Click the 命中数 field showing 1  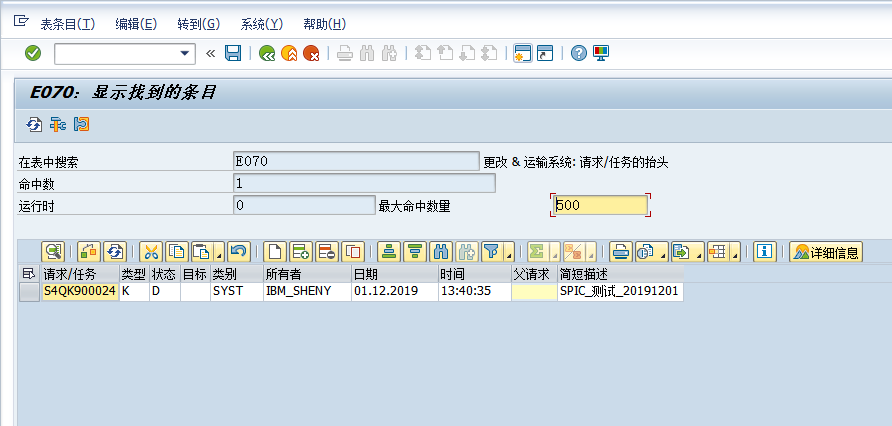(x=364, y=183)
